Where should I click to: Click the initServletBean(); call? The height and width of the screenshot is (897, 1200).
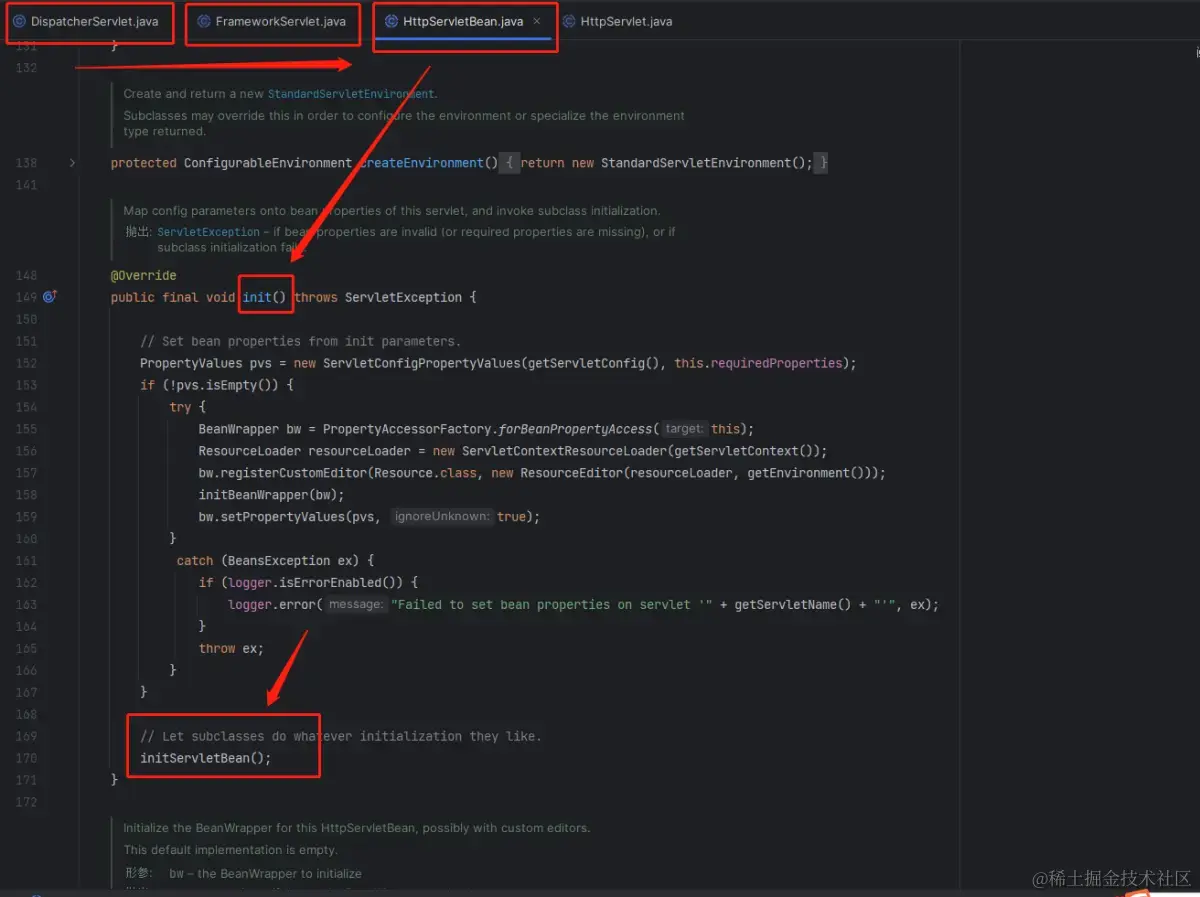tap(206, 758)
